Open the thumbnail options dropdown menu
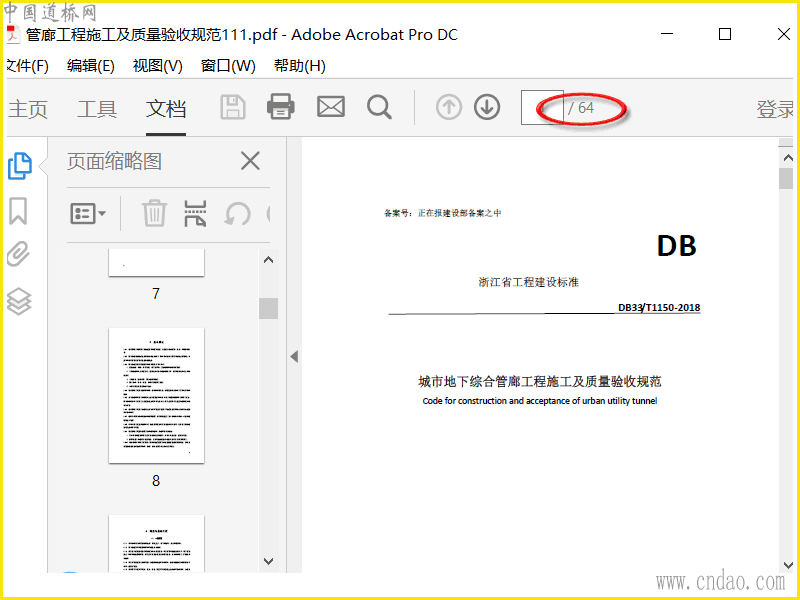This screenshot has height=600, width=800. [88, 213]
